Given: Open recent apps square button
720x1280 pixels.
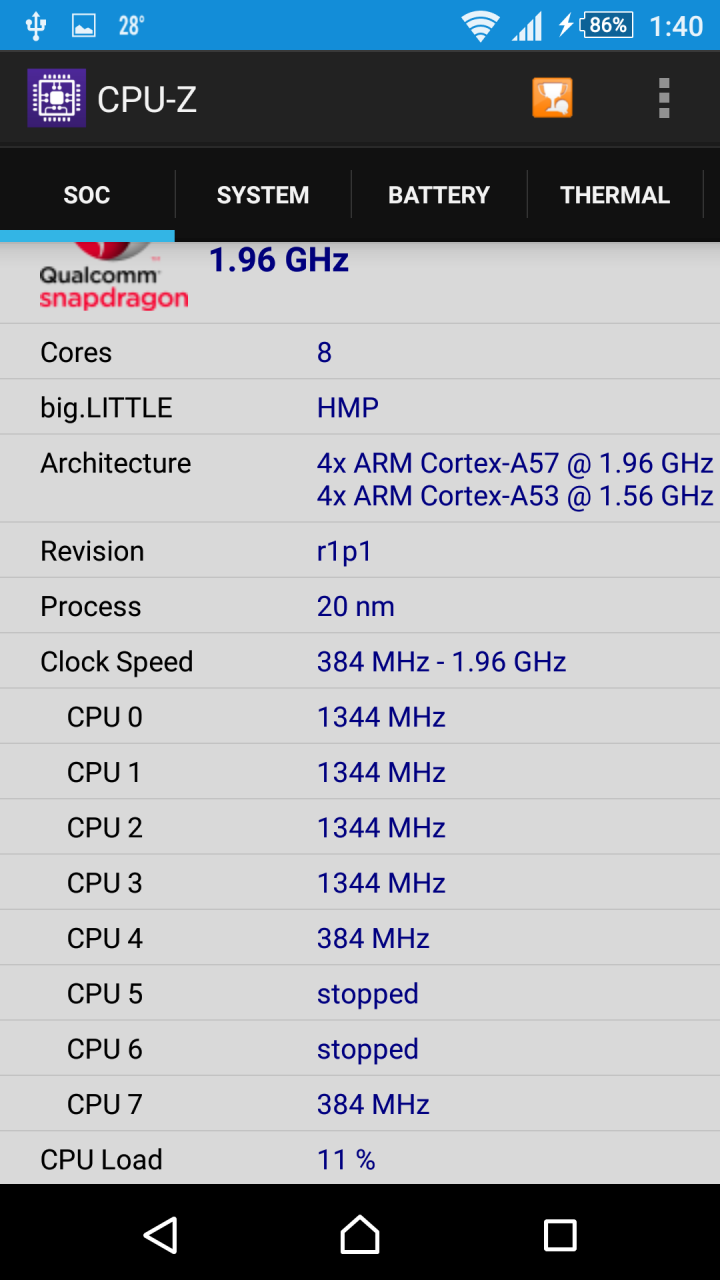Looking at the screenshot, I should (560, 1235).
